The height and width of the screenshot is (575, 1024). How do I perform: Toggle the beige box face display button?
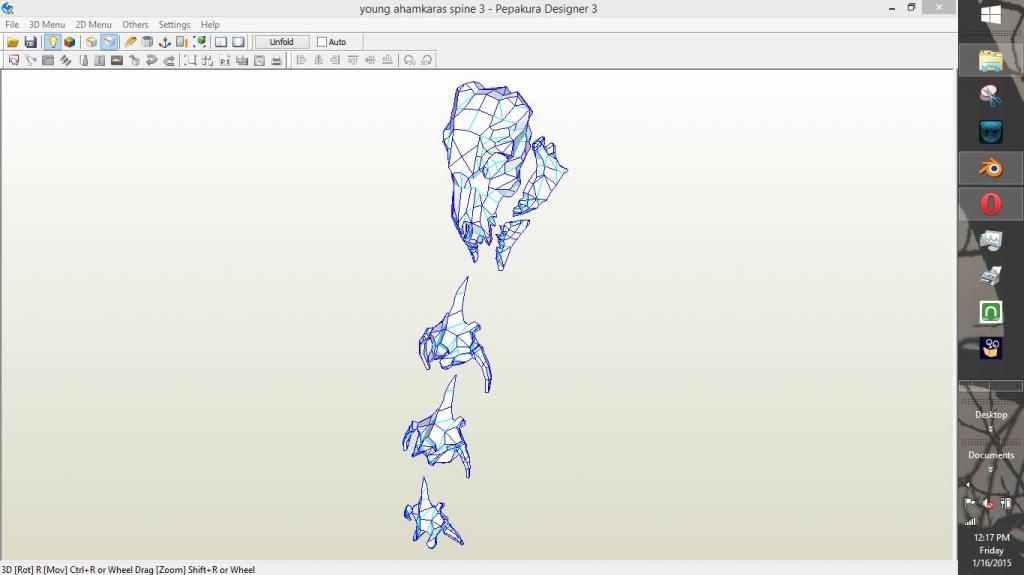click(91, 42)
